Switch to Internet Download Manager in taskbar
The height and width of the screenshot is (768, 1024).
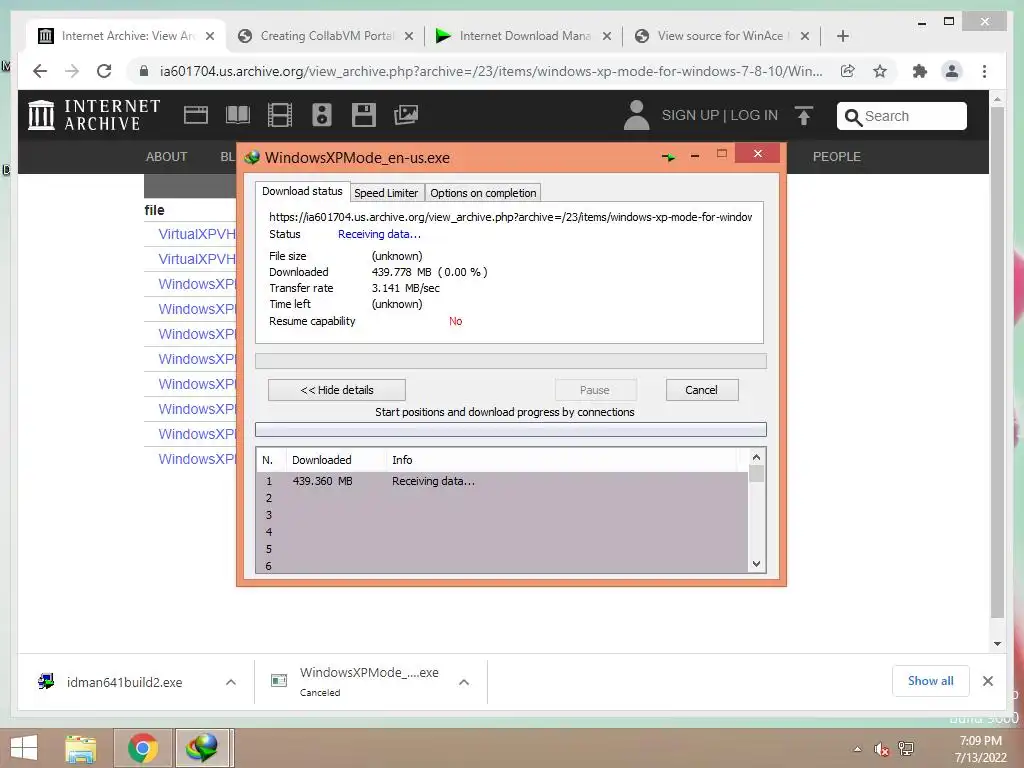click(202, 748)
